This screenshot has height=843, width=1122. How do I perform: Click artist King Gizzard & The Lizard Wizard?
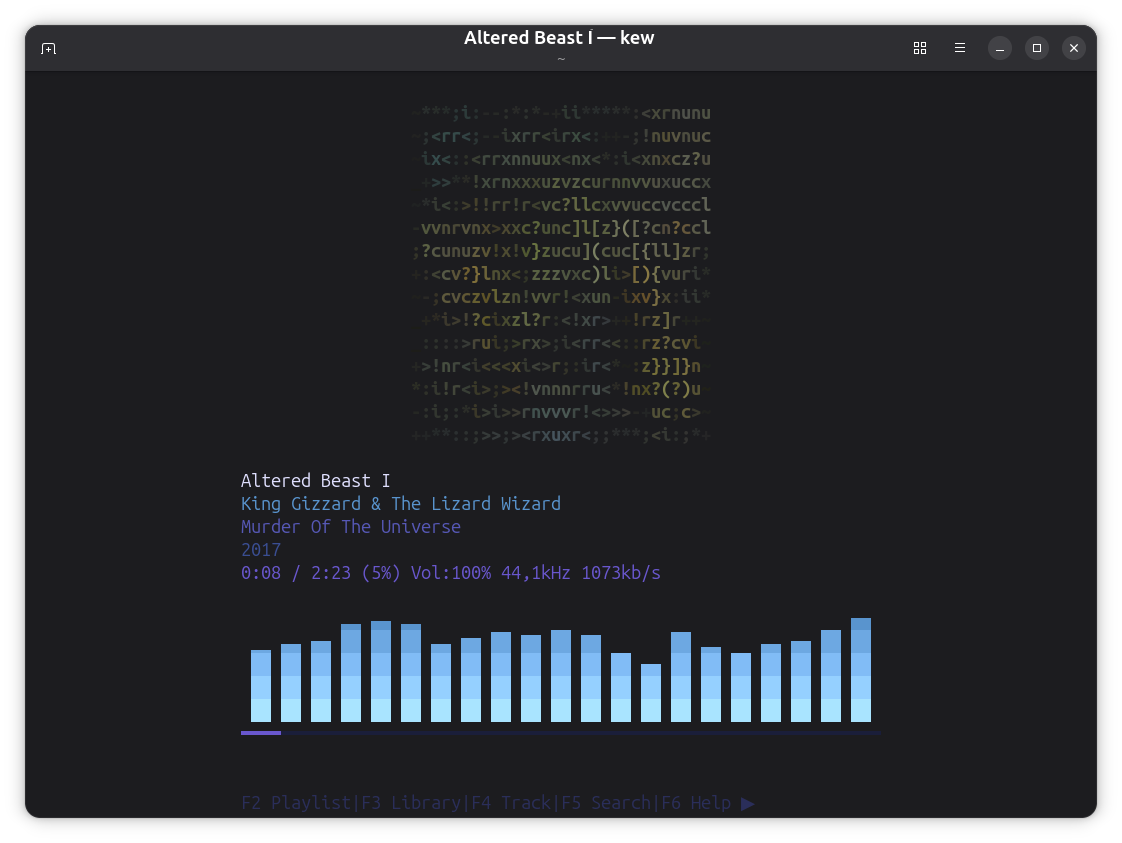(400, 504)
